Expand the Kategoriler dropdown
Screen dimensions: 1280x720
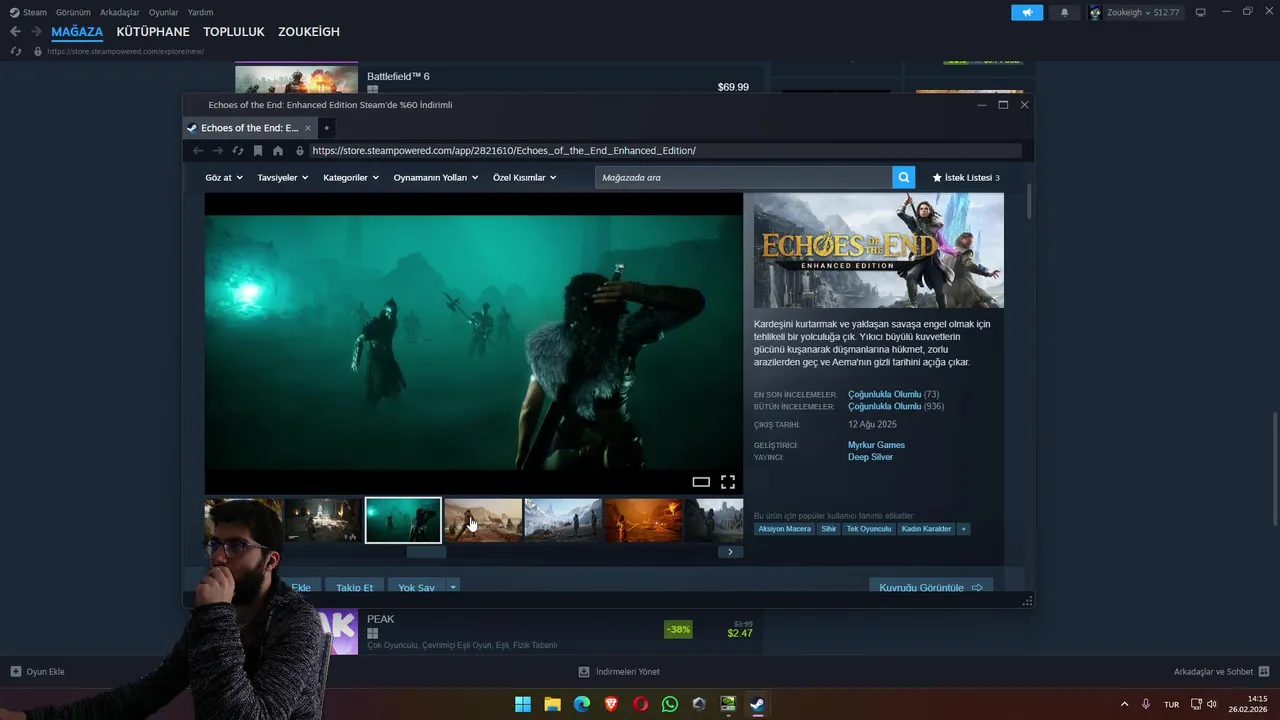pyautogui.click(x=351, y=178)
